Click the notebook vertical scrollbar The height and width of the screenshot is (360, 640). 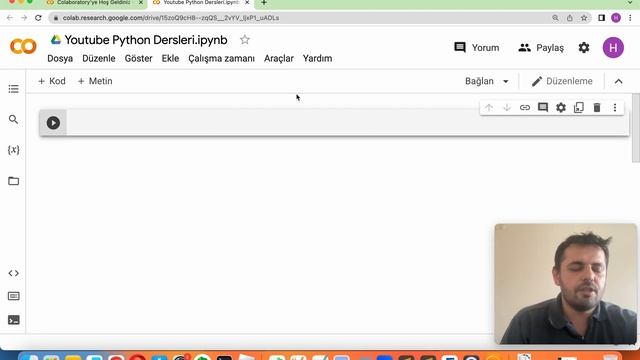point(636,128)
